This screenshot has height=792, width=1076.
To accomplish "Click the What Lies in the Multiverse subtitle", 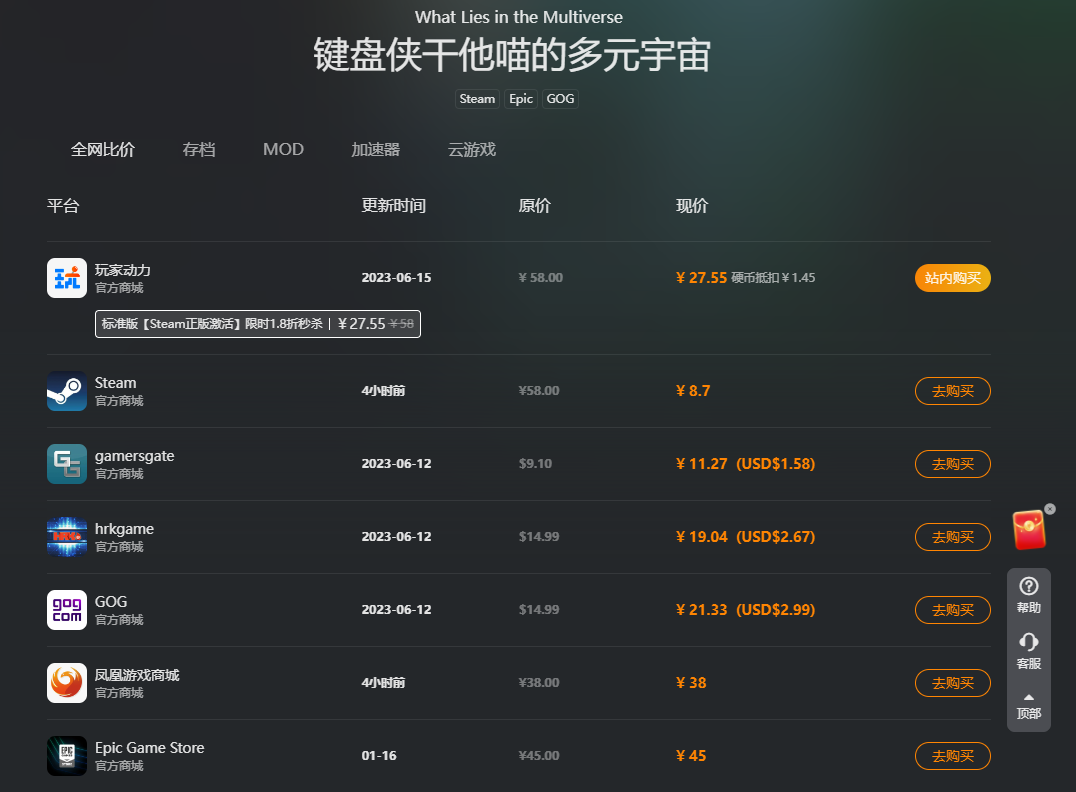I will 519,17.
